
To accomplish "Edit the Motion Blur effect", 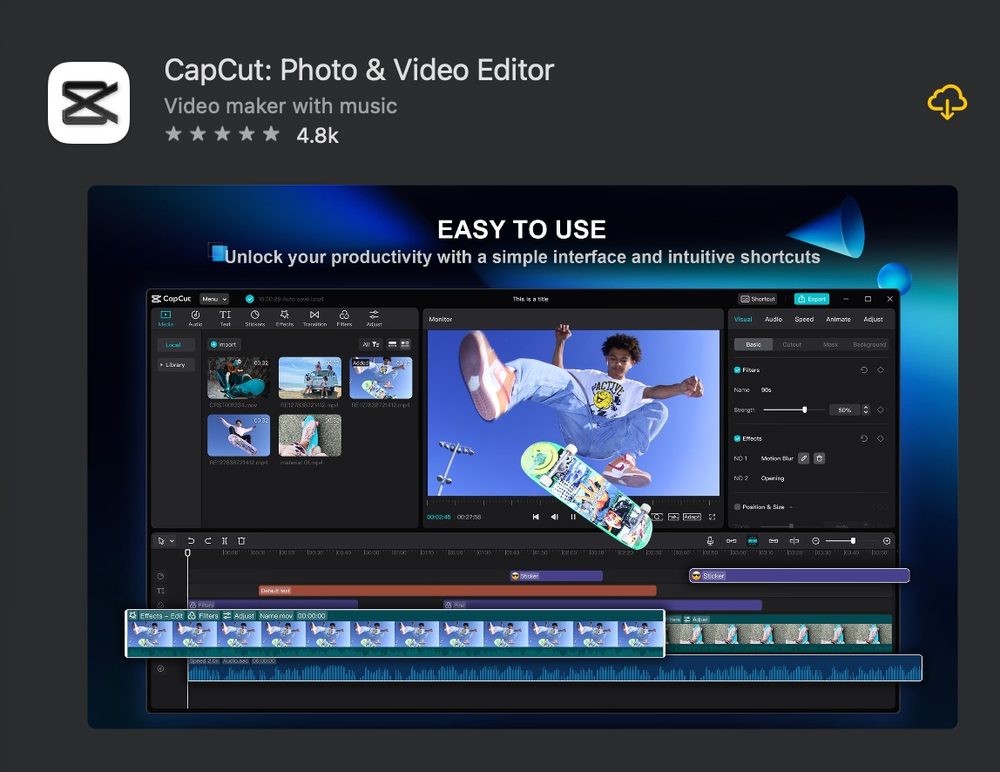I will (804, 458).
